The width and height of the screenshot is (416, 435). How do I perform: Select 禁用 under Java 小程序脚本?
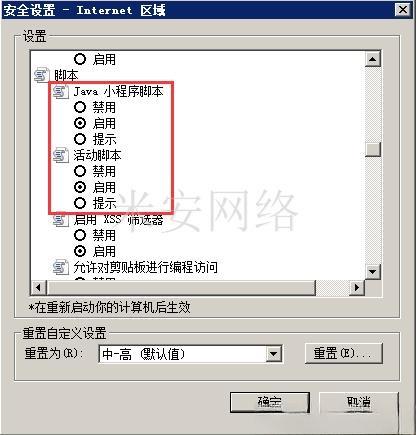pos(80,107)
